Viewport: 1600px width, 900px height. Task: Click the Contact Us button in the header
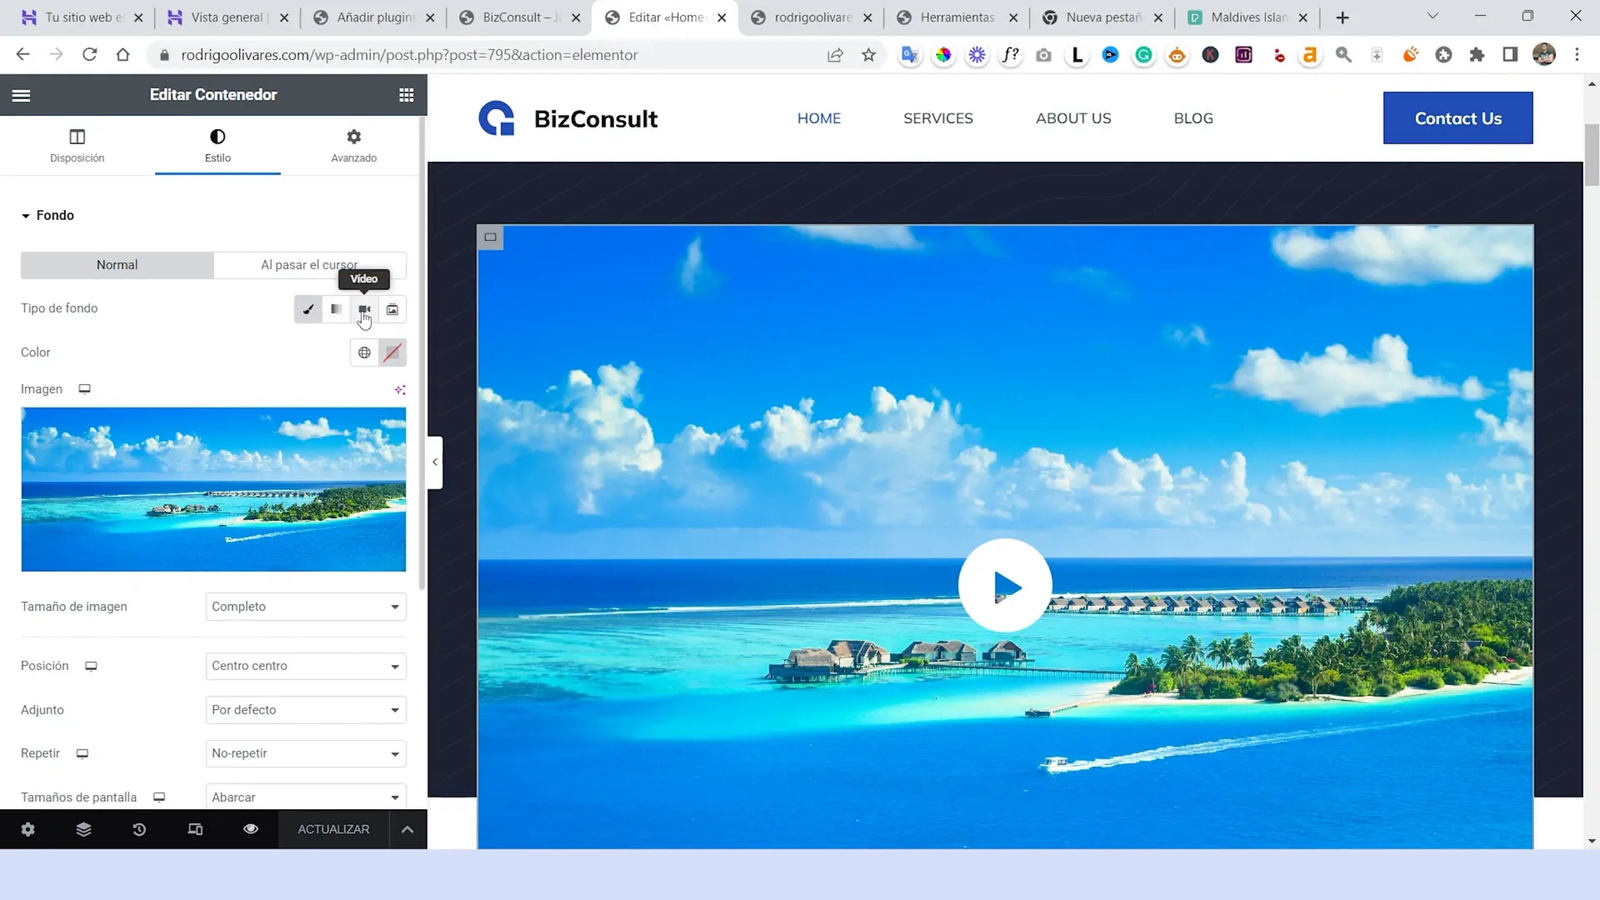pos(1457,117)
